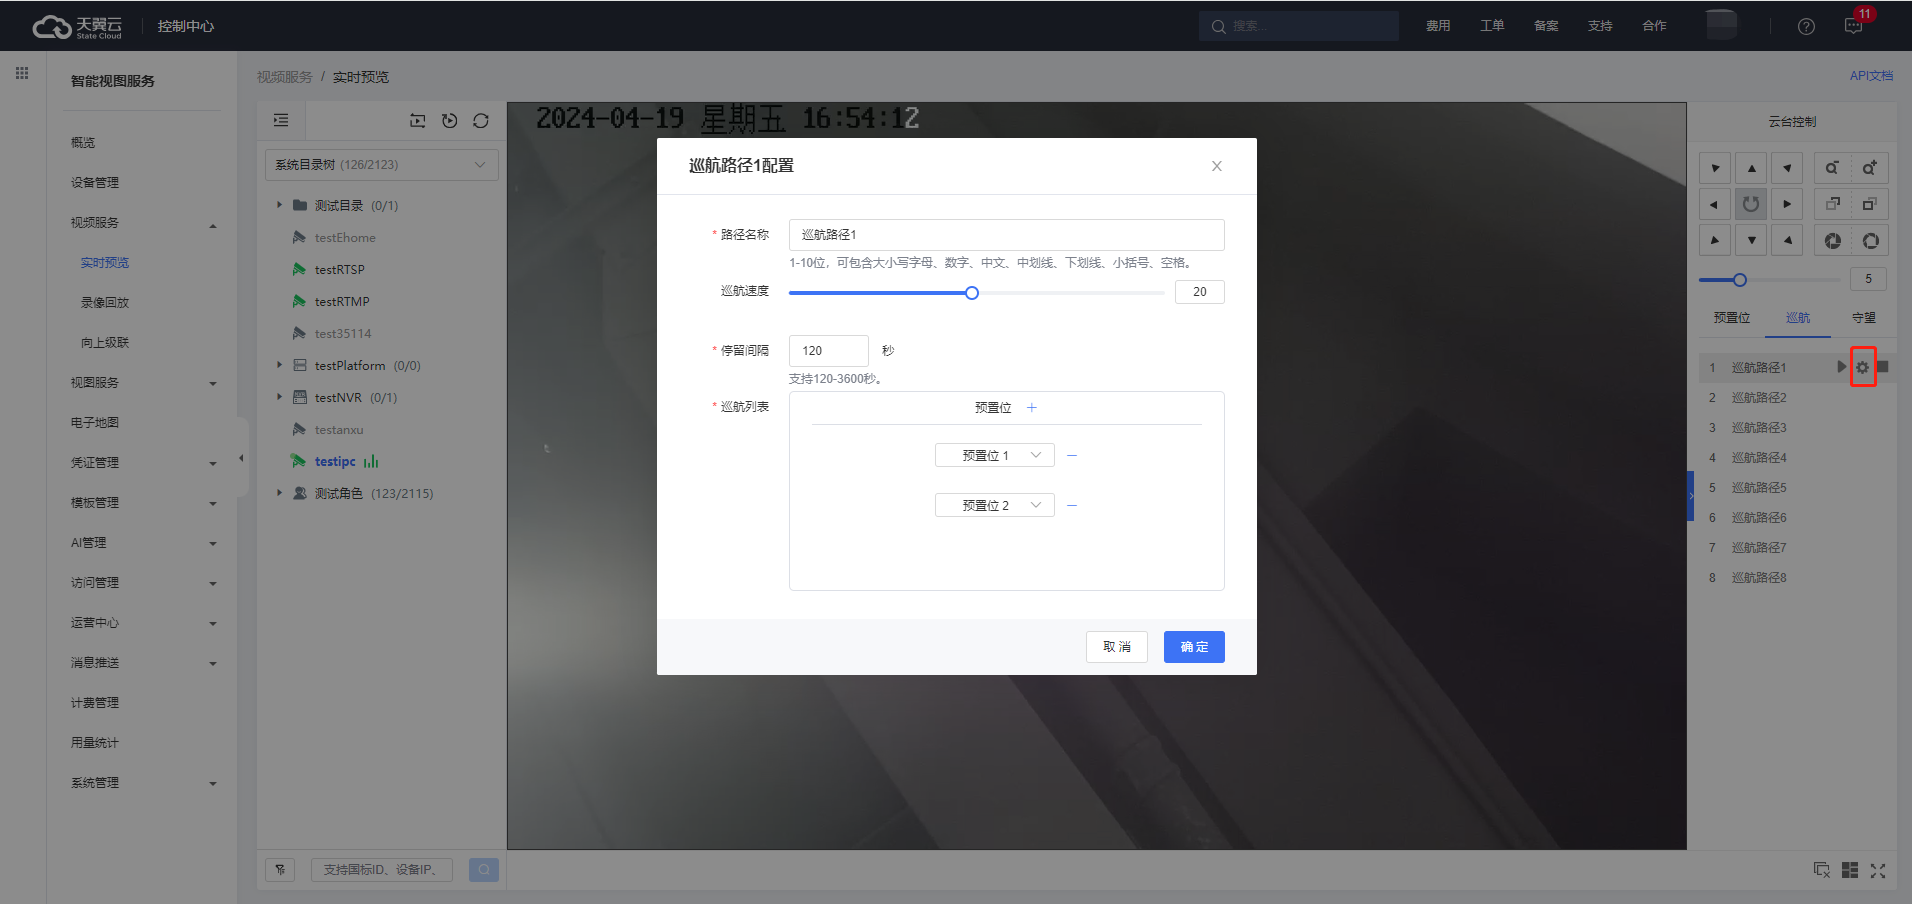
Task: Open settings gear for 巡航路径1
Action: tap(1862, 367)
